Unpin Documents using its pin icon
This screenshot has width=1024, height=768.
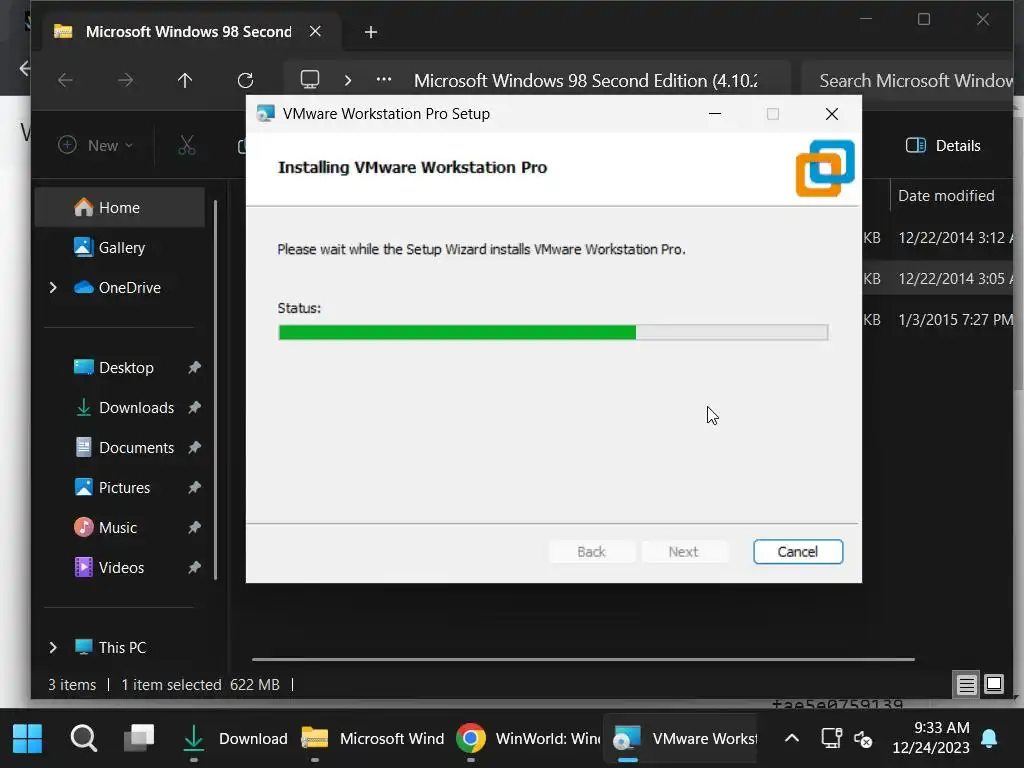194,447
